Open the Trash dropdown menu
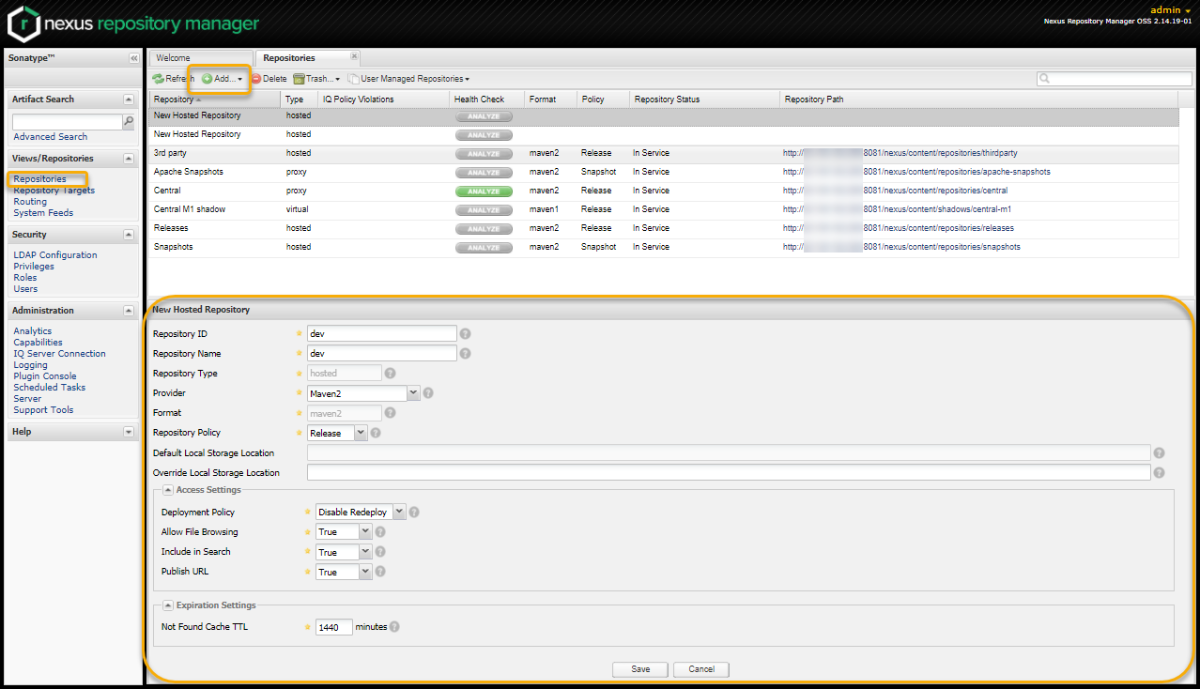Image resolution: width=1200 pixels, height=689 pixels. (316, 78)
